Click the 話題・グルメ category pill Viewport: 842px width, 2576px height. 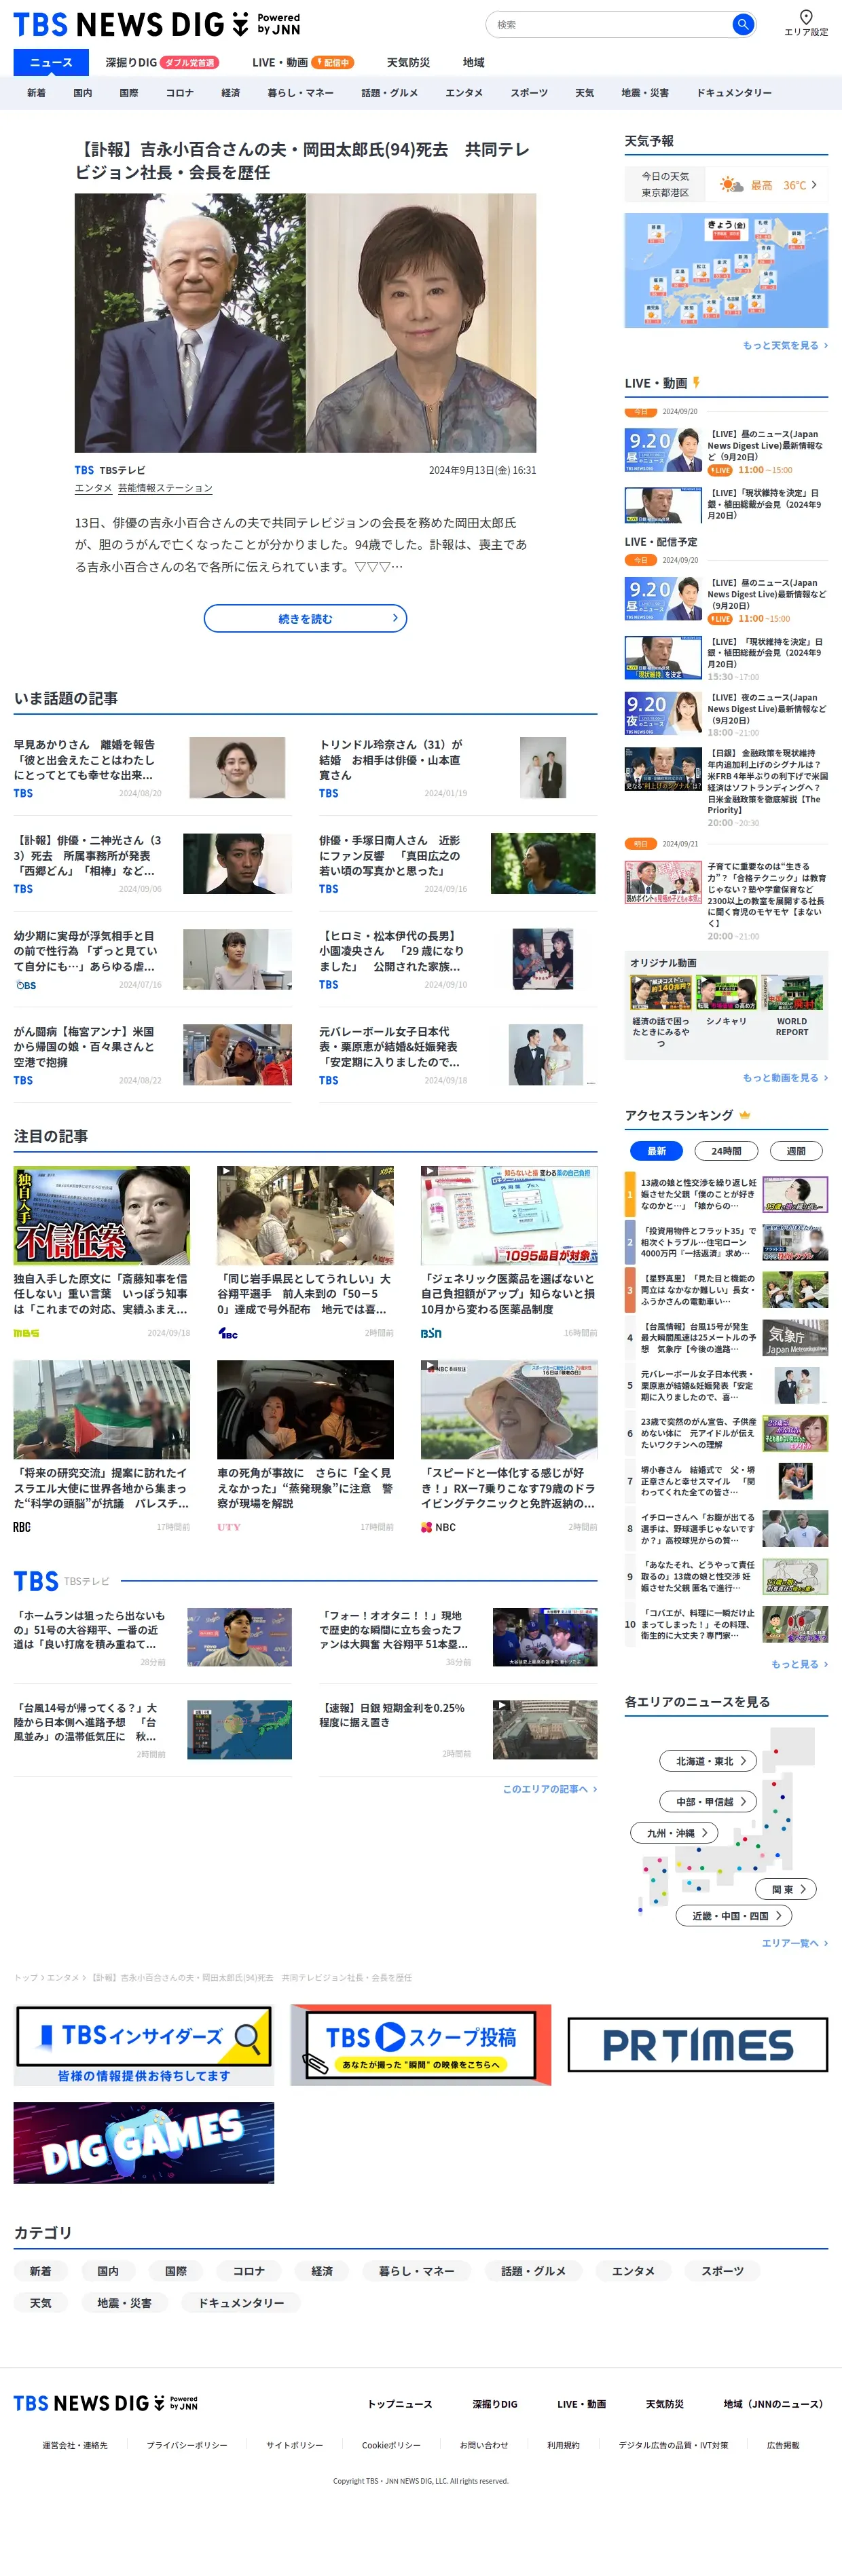533,2271
